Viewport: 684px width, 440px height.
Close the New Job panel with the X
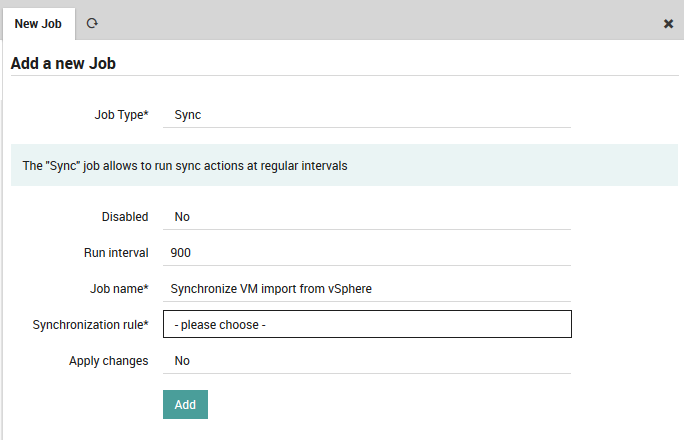click(668, 23)
